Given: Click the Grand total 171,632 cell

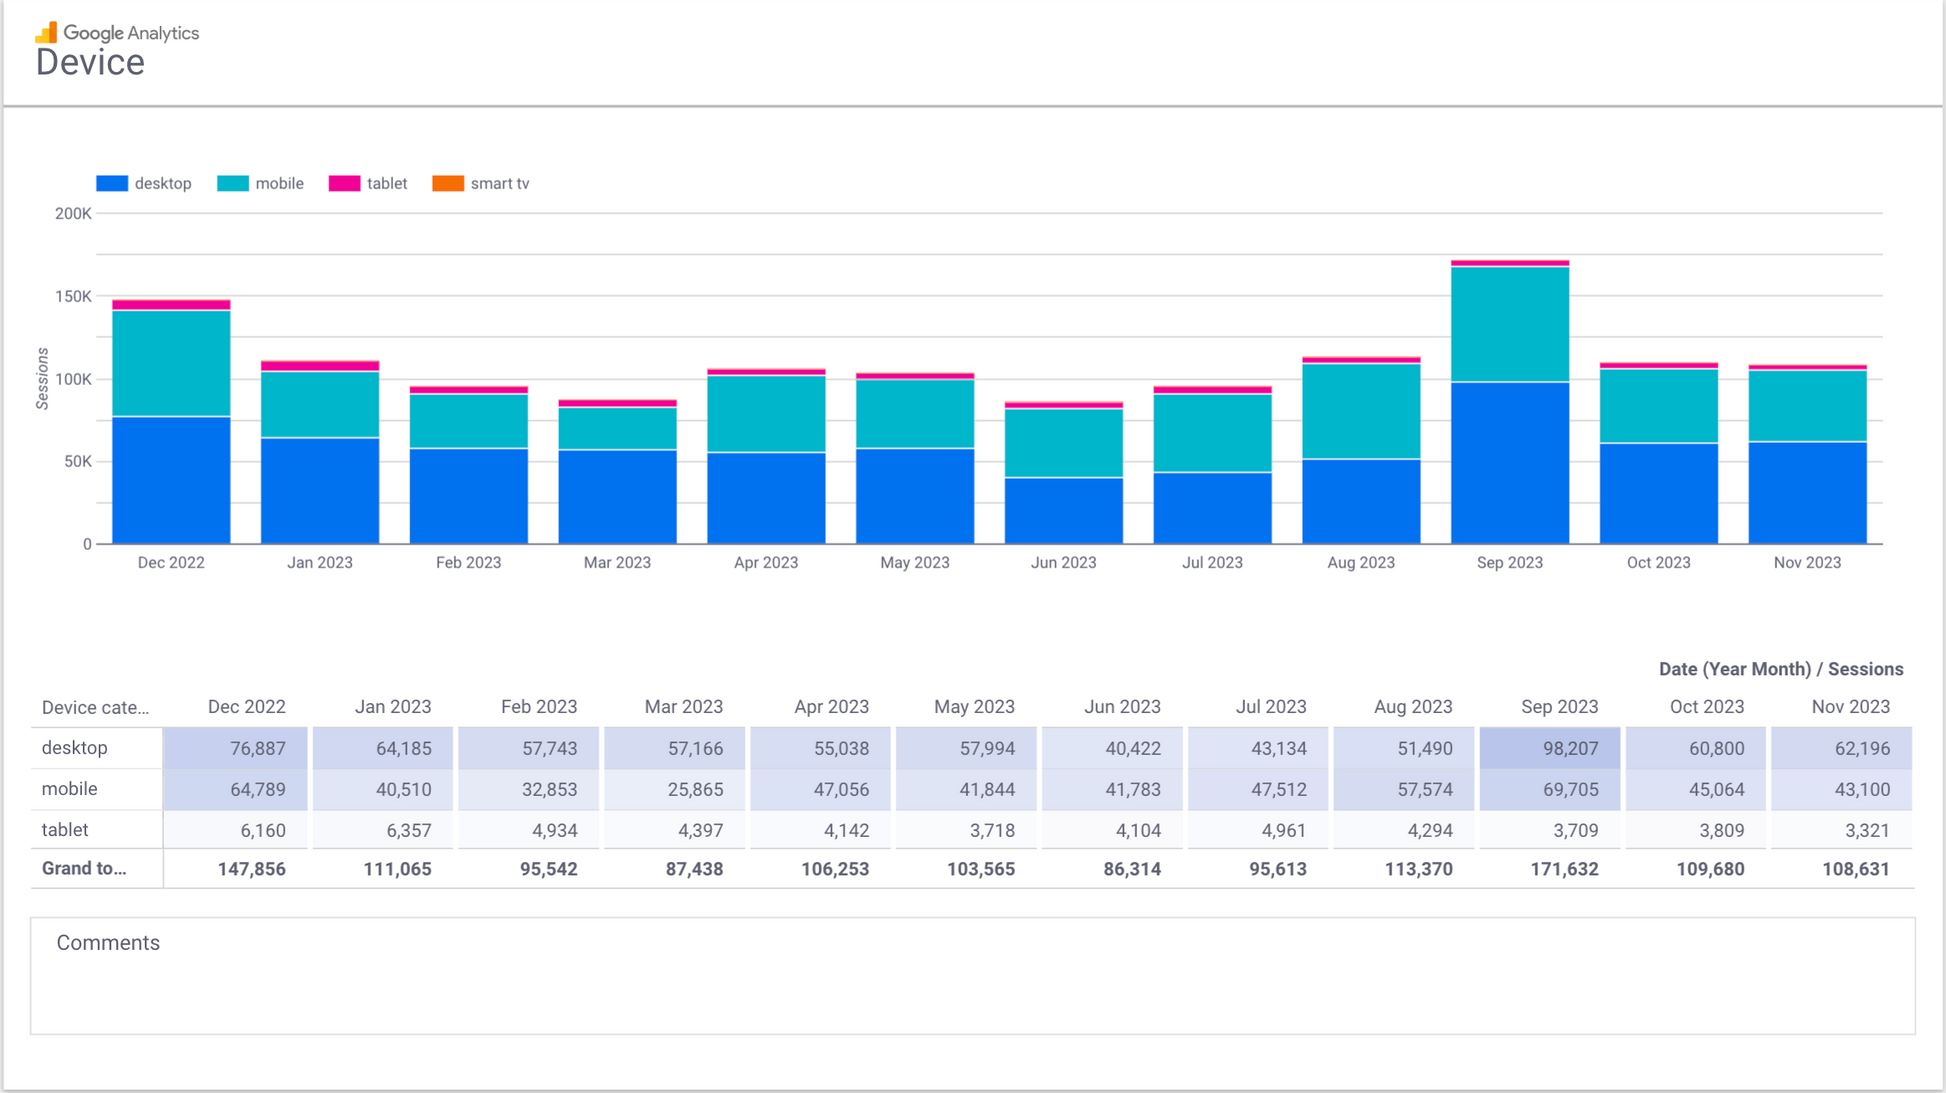Looking at the screenshot, I should click(1563, 869).
